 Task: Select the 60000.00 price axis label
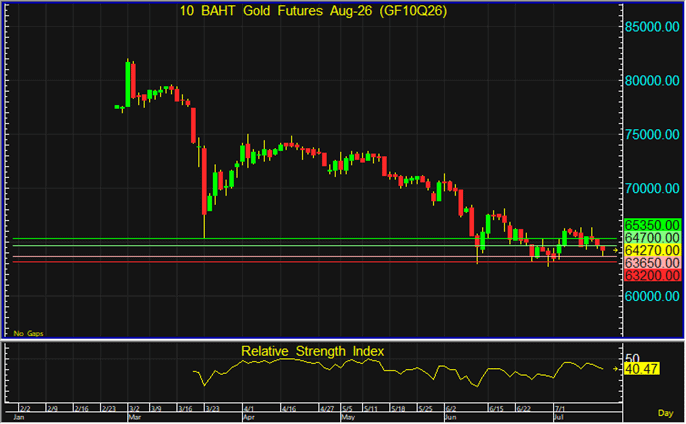coord(652,296)
